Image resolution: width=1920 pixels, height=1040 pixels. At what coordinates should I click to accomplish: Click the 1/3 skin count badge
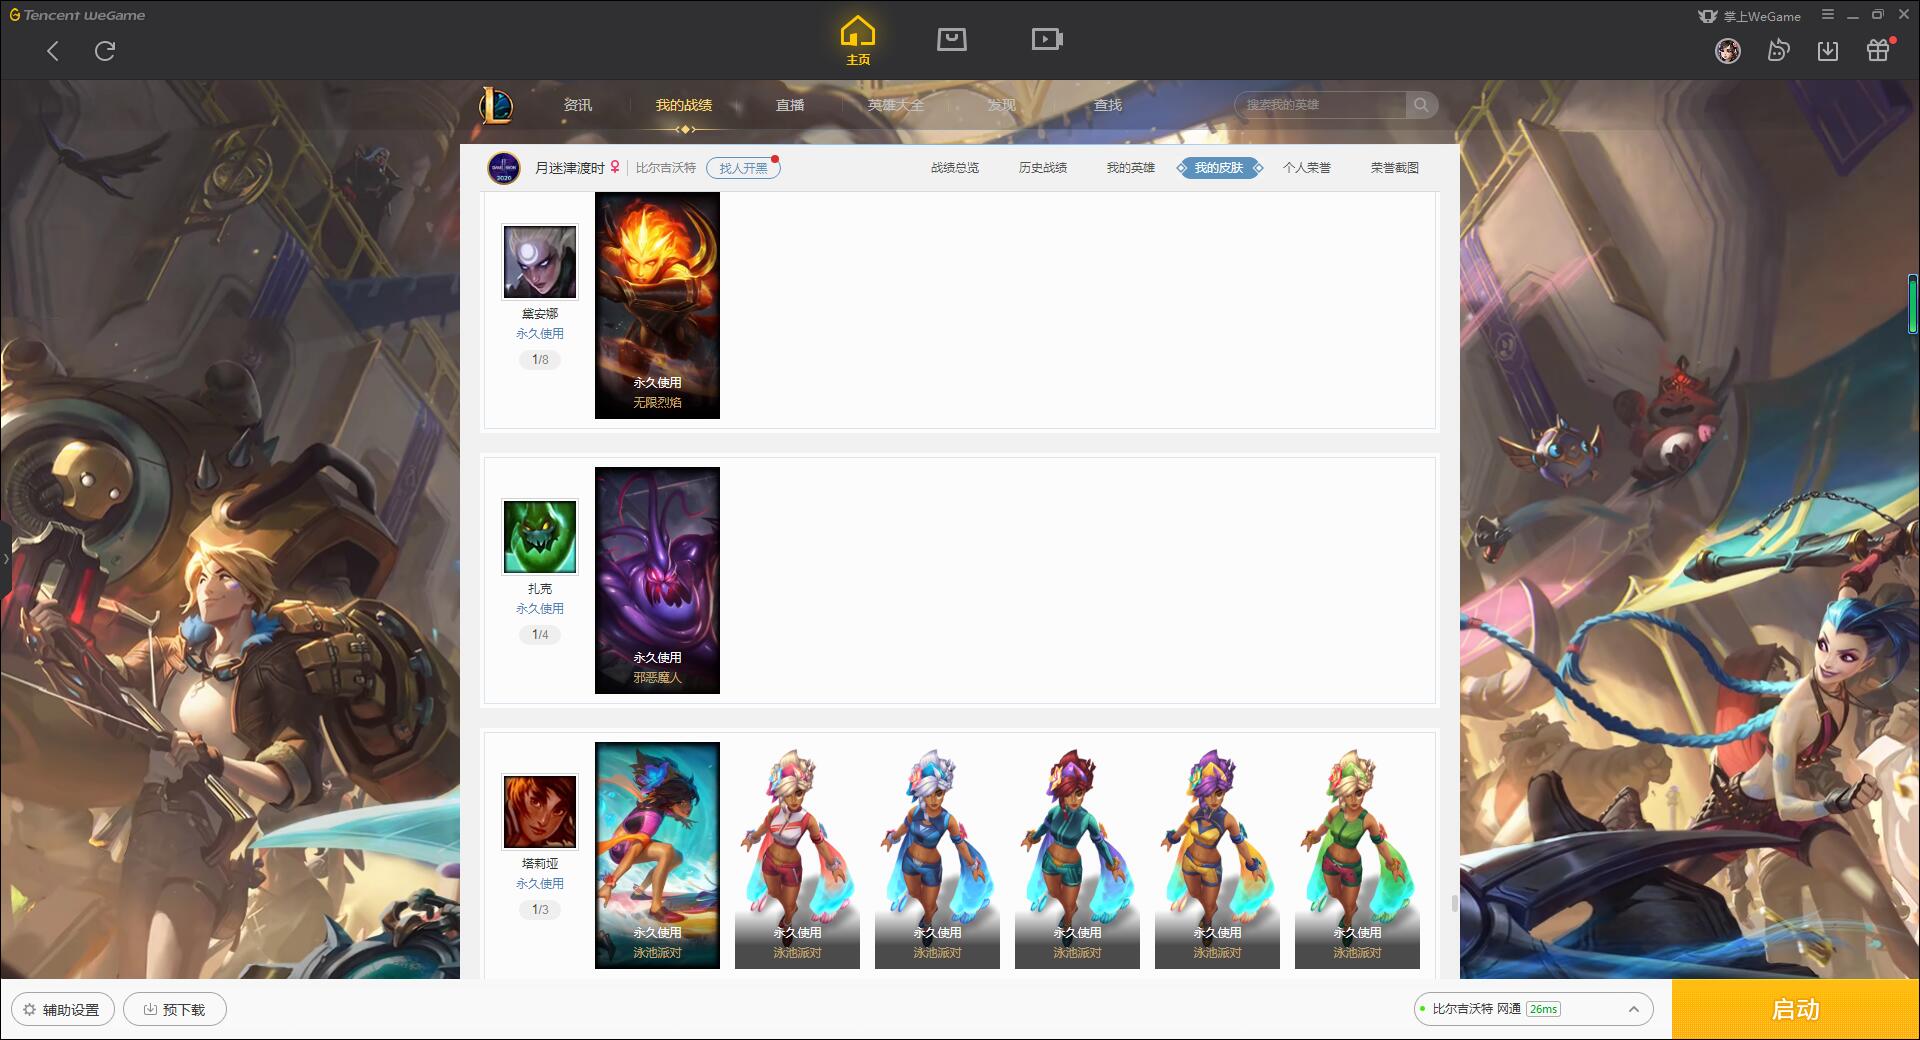tap(540, 910)
